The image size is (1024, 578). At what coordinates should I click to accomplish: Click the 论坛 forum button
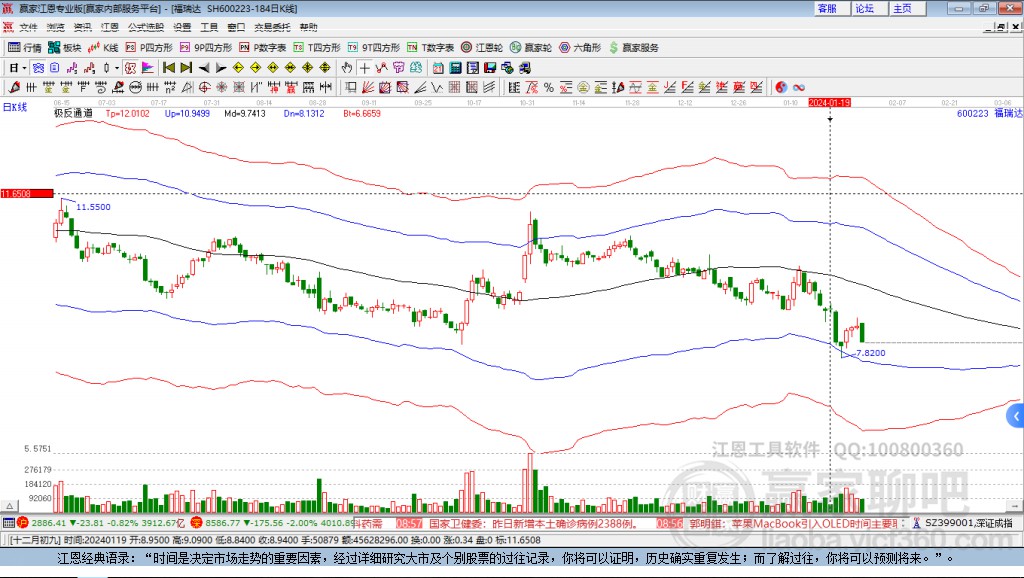[x=864, y=8]
